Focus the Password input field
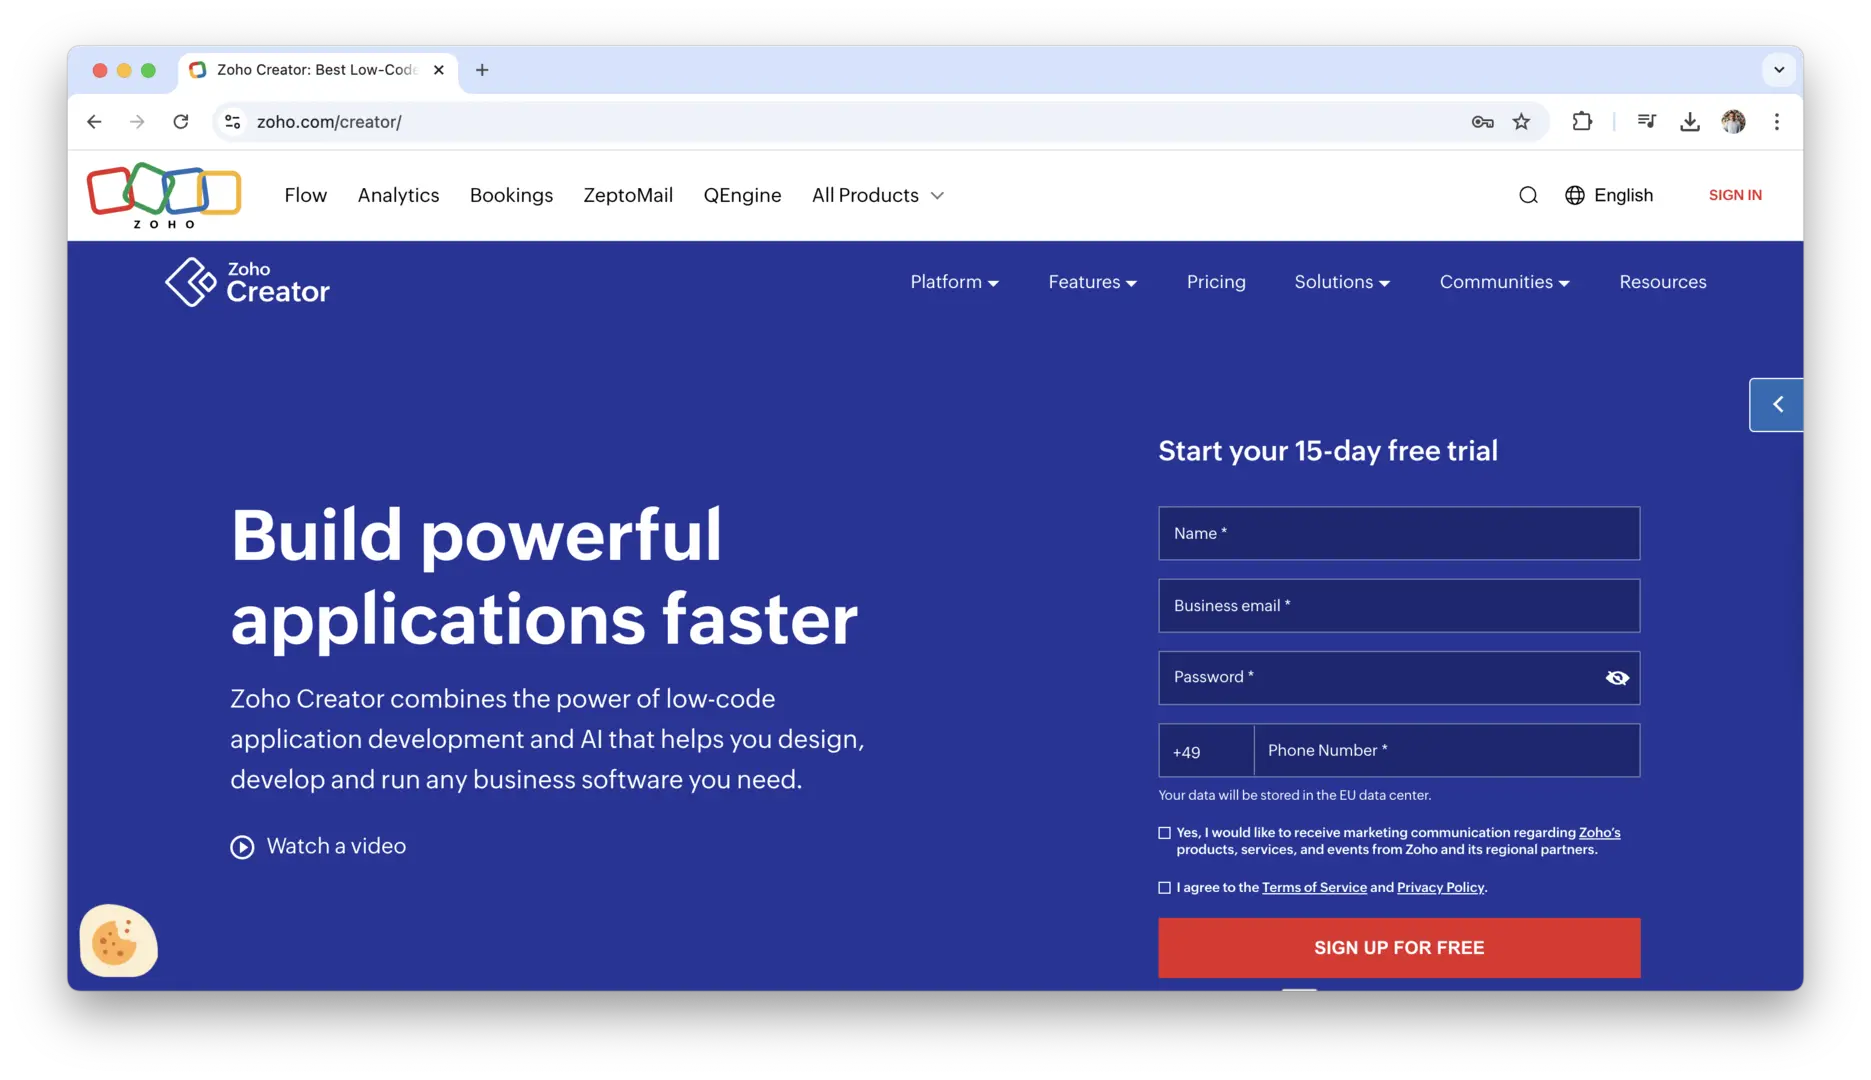Screen dimensions: 1871x1080 (1399, 678)
